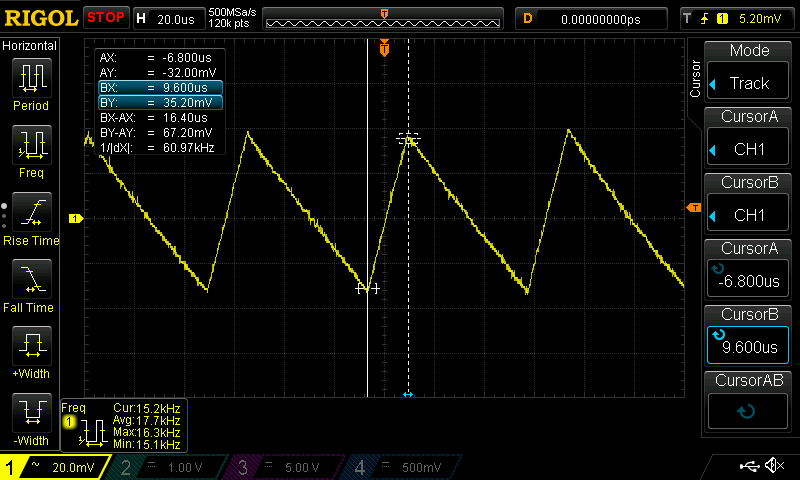Click the Min:15.1kHz frequency value
This screenshot has width=800, height=480.
pyautogui.click(x=146, y=444)
